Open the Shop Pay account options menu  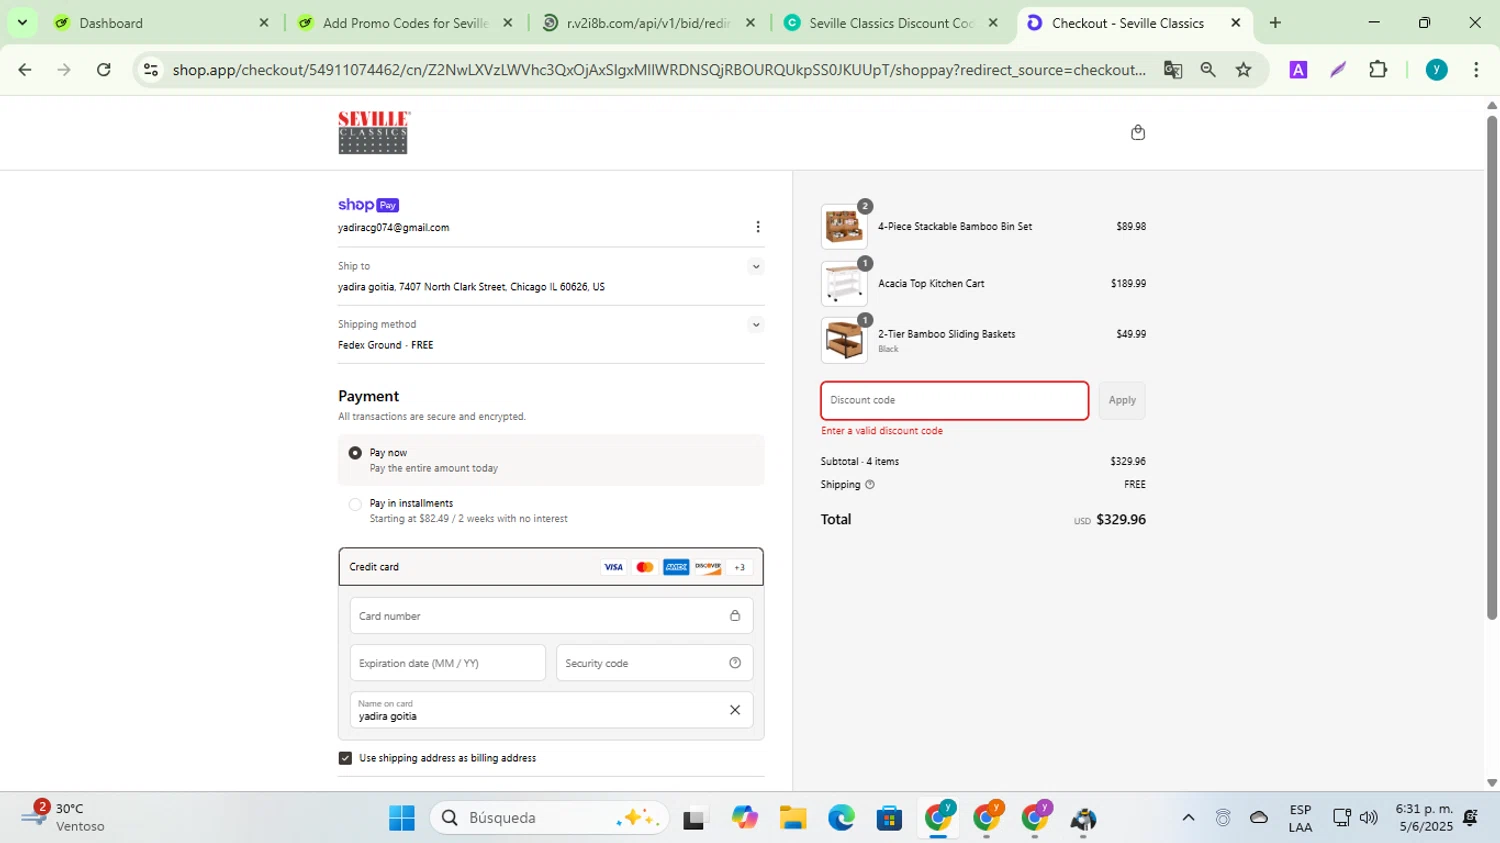tap(757, 227)
